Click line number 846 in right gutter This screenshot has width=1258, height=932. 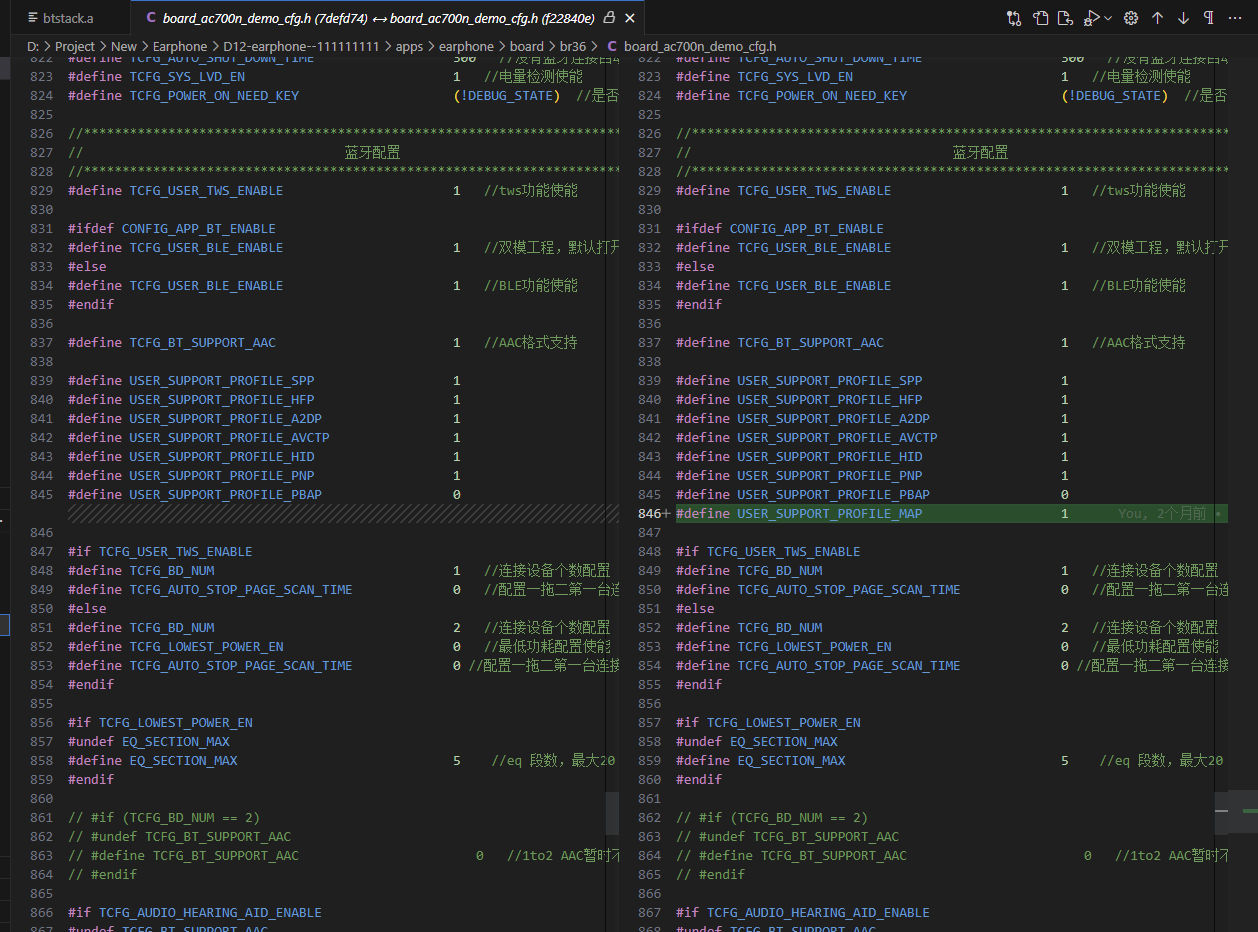(649, 513)
